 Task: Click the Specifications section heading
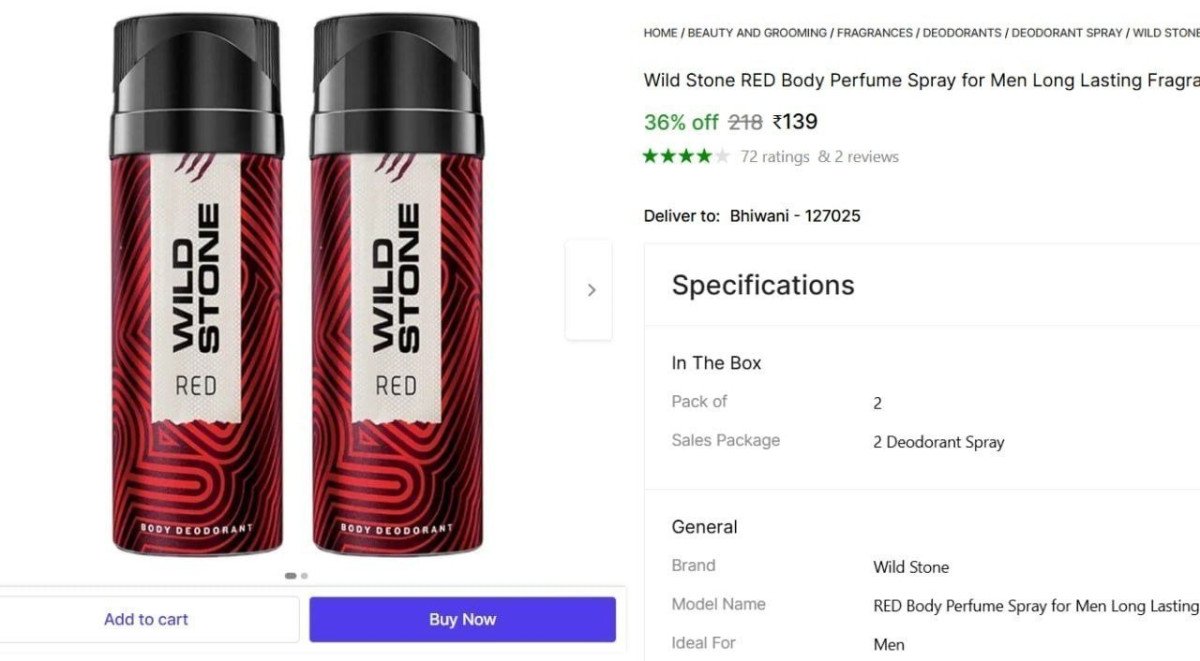(762, 285)
